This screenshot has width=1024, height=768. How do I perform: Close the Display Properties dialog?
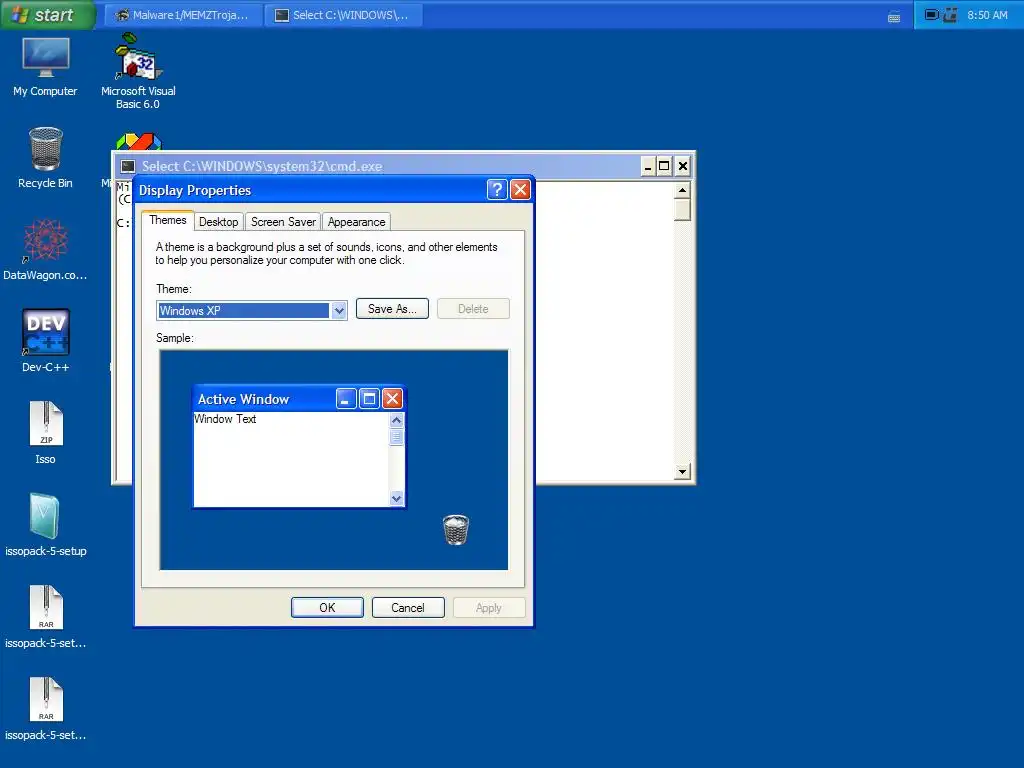pyautogui.click(x=520, y=189)
